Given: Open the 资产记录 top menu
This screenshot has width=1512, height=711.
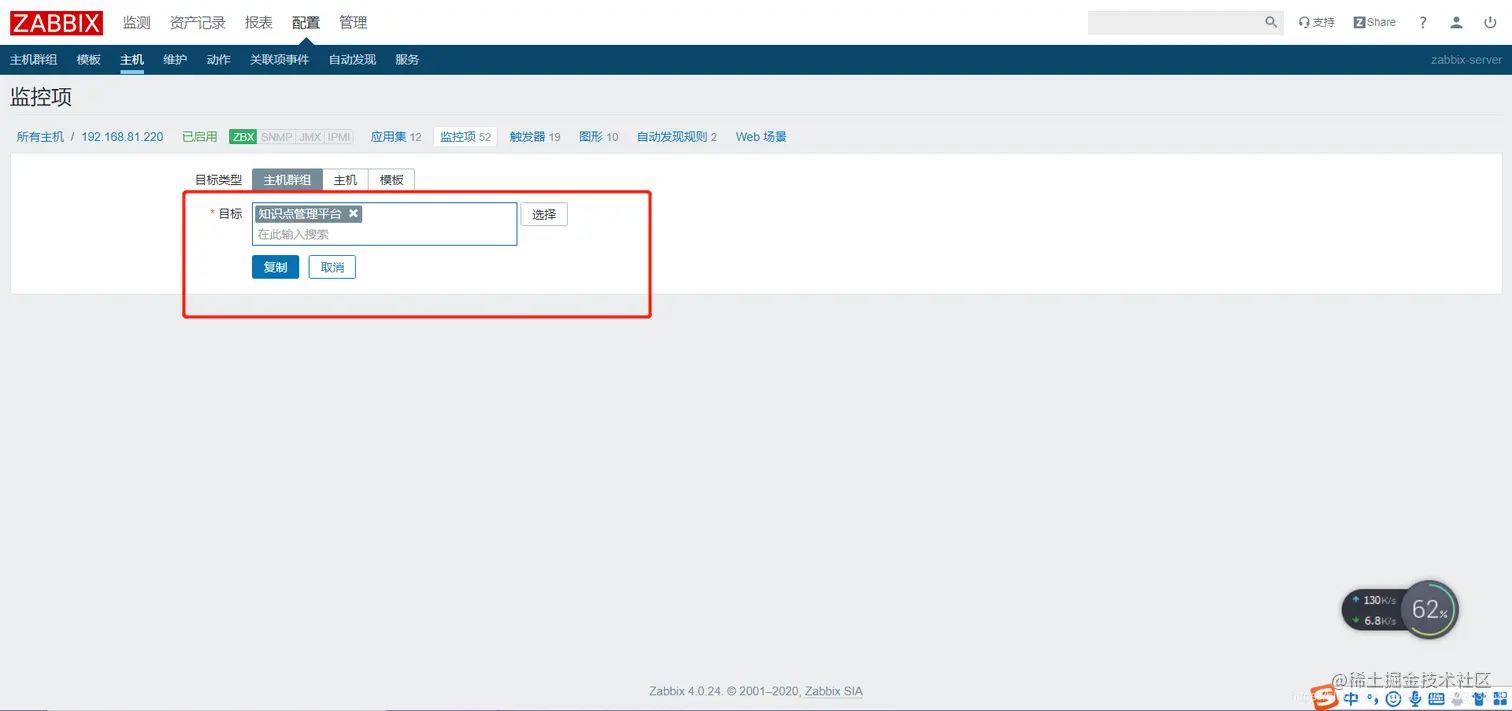Looking at the screenshot, I should pos(198,22).
